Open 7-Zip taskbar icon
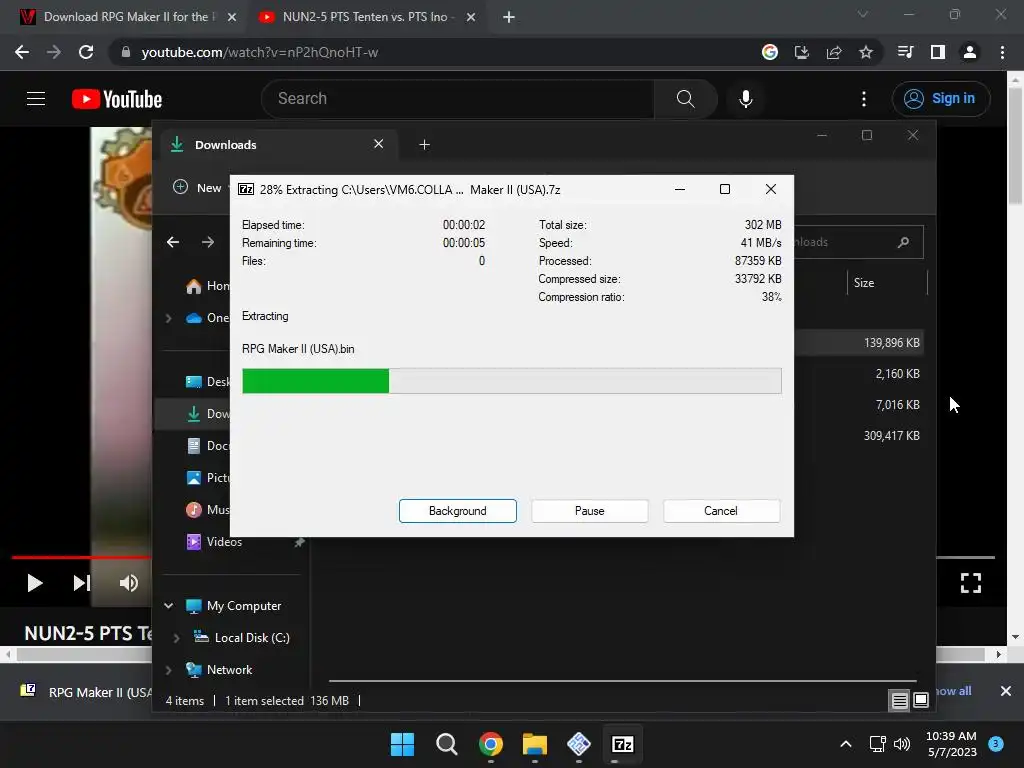This screenshot has width=1024, height=768. coord(622,744)
